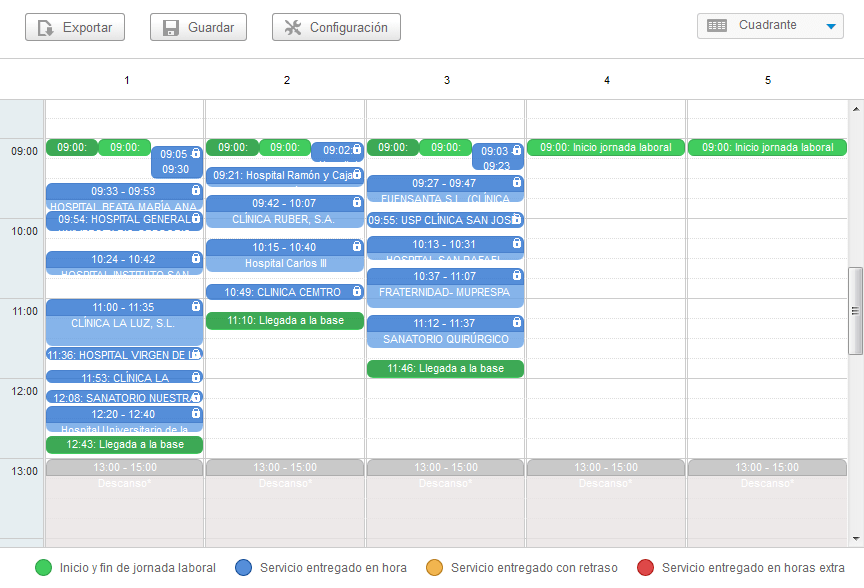864x588 pixels.
Task: Select SANATORIO QUIRÚRGICO appointment
Action: pyautogui.click(x=445, y=332)
